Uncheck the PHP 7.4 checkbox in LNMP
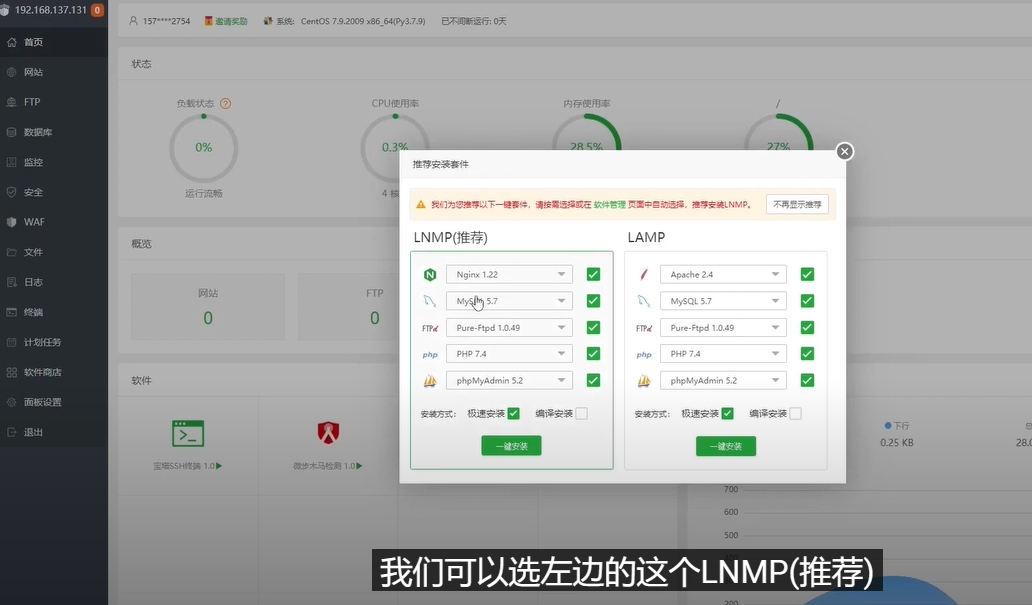The image size is (1032, 605). click(593, 354)
